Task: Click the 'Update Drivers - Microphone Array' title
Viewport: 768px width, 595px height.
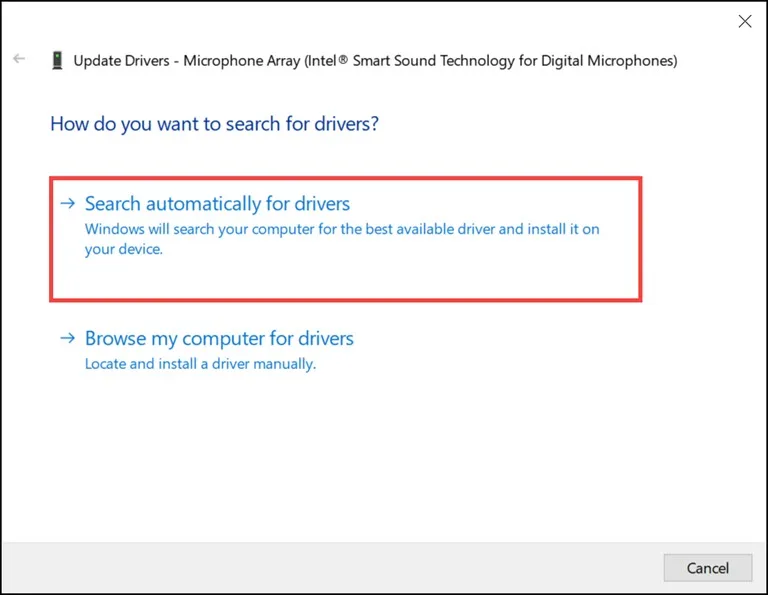Action: [375, 61]
